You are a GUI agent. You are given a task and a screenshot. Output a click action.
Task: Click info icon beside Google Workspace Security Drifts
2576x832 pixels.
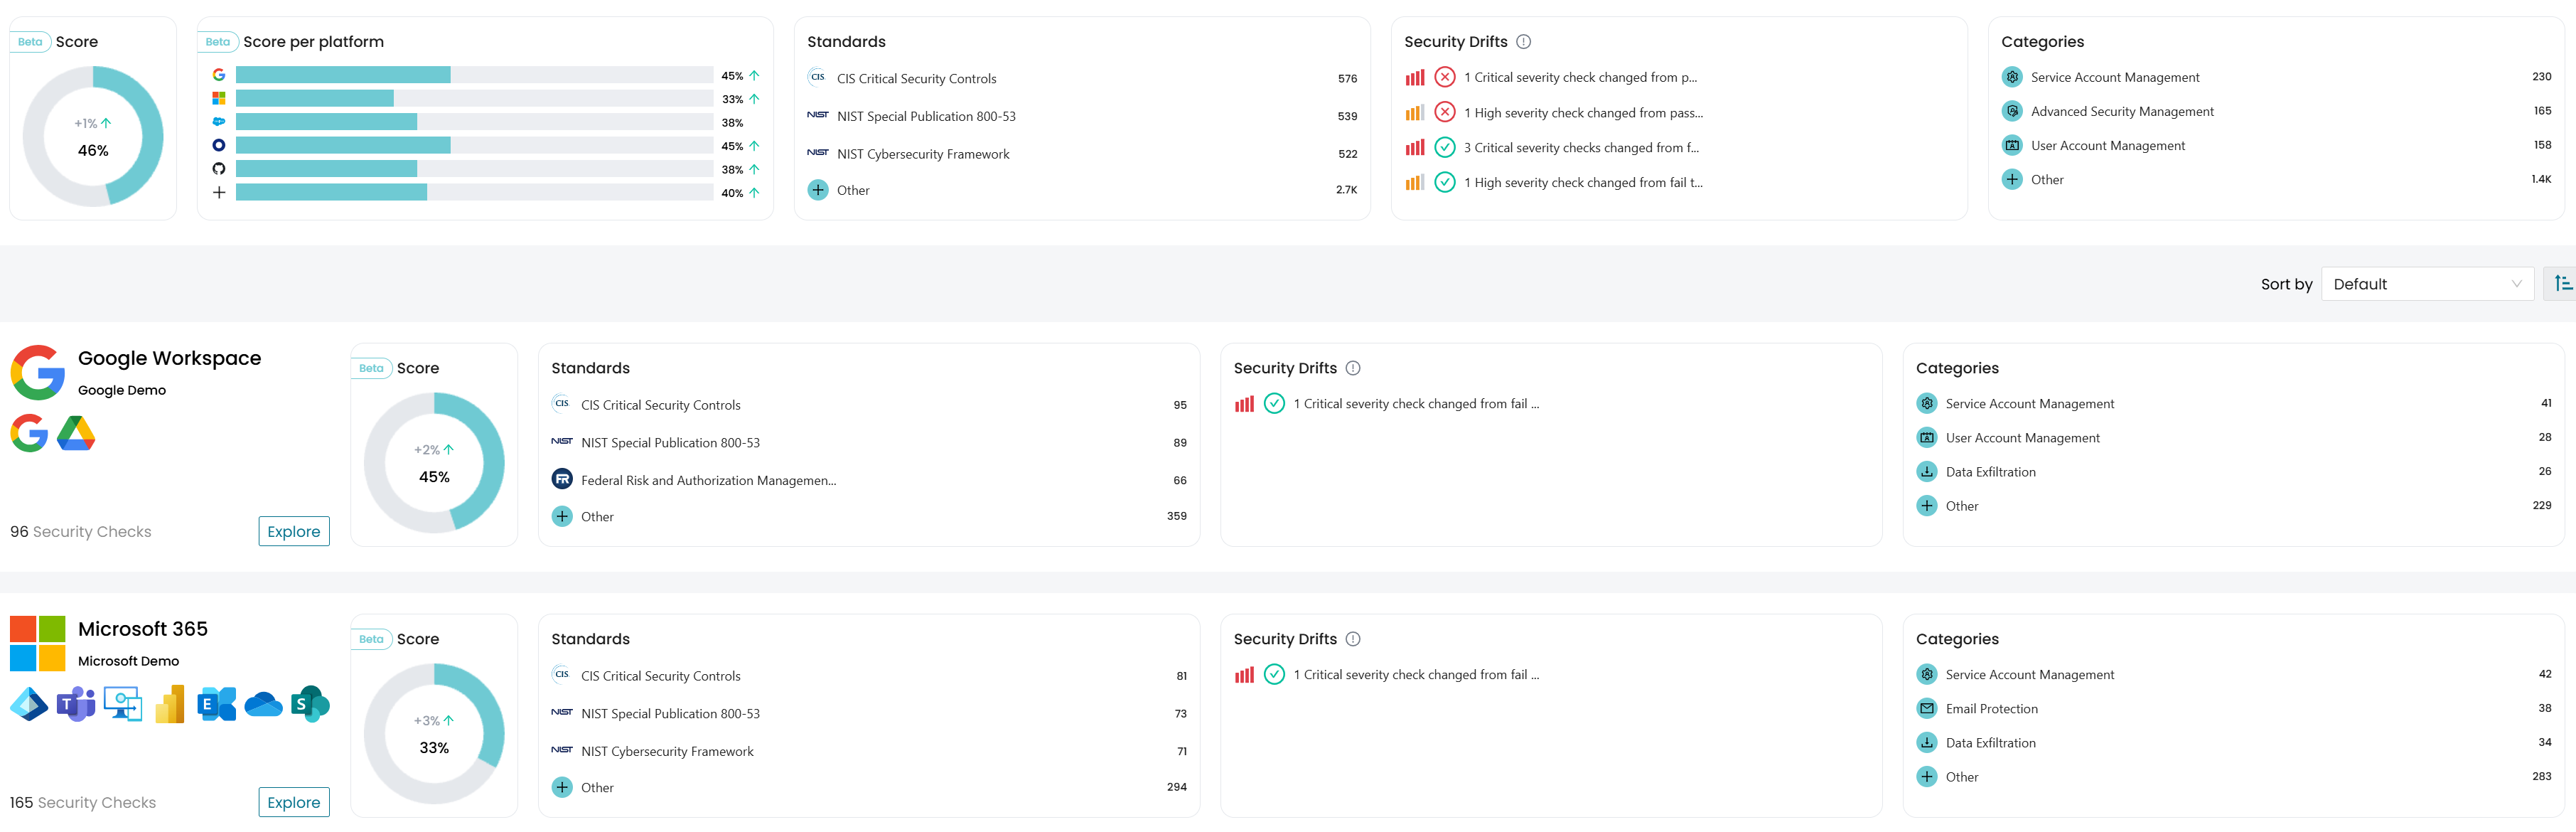tap(1353, 369)
